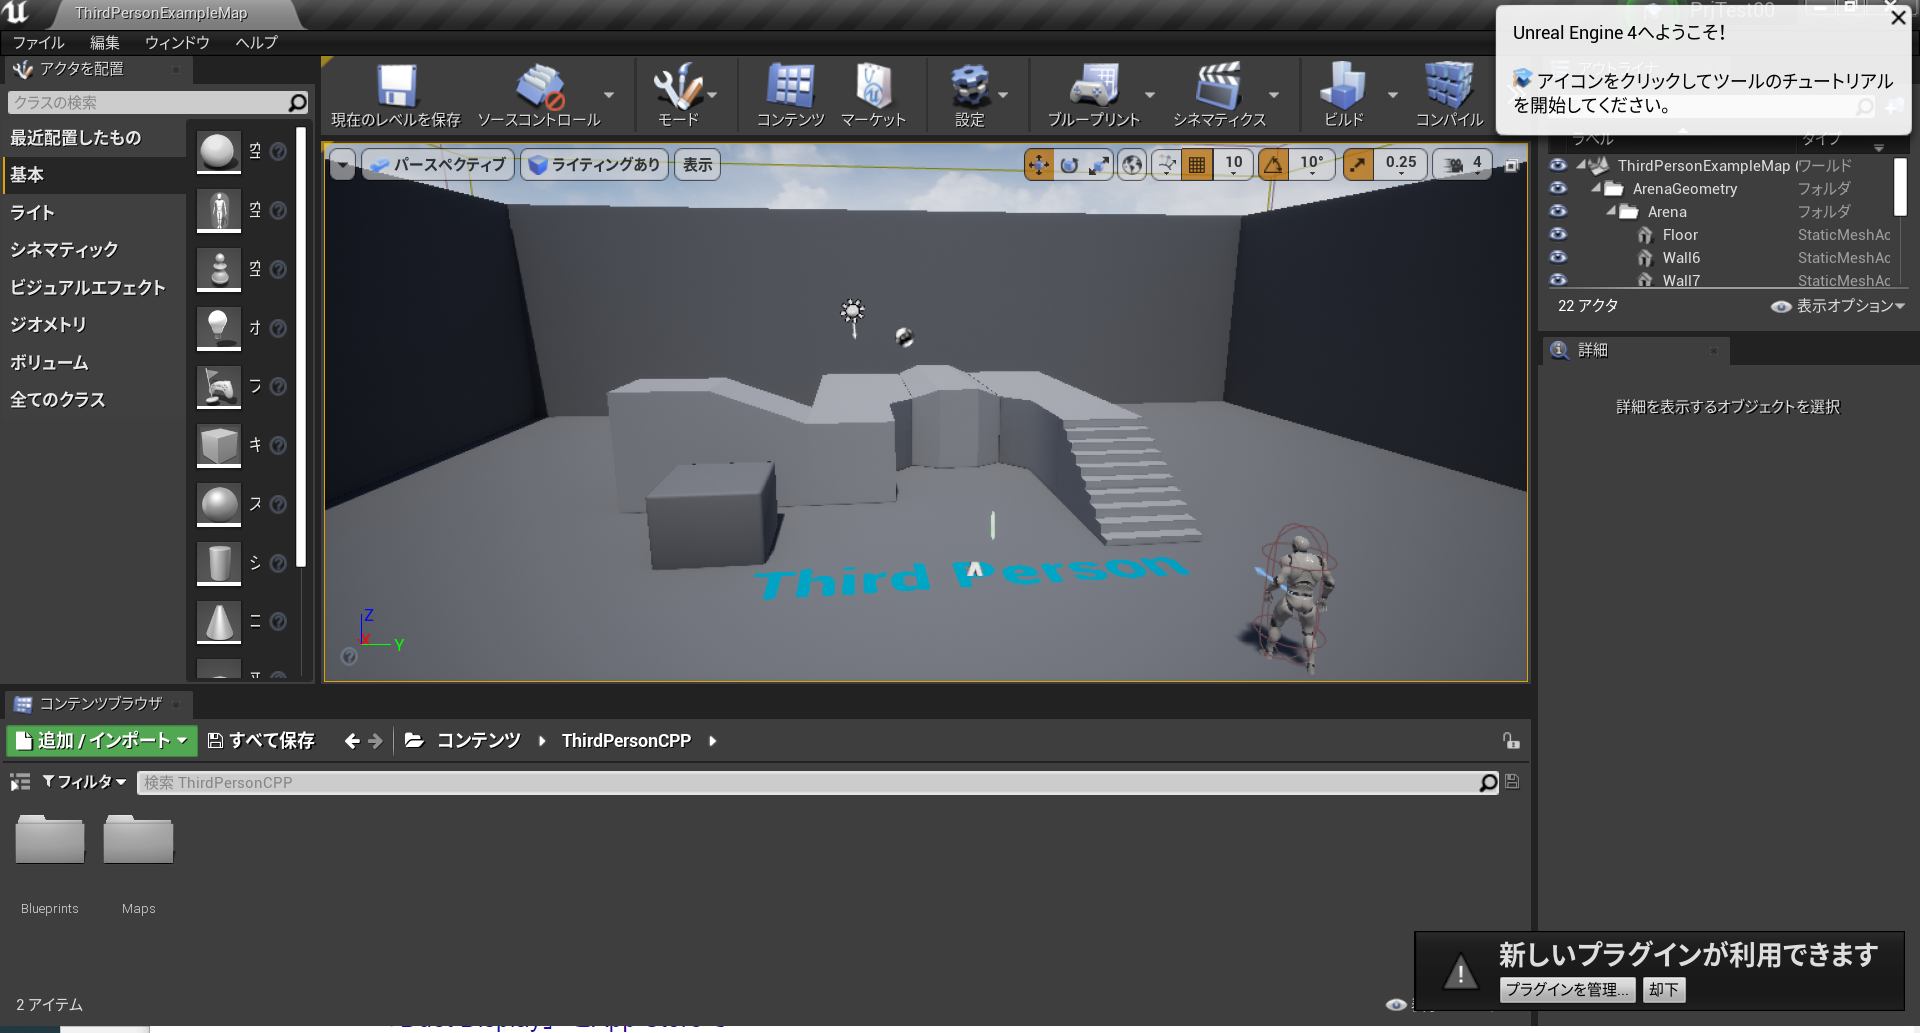Select the Lights category in placement panel

(94, 212)
